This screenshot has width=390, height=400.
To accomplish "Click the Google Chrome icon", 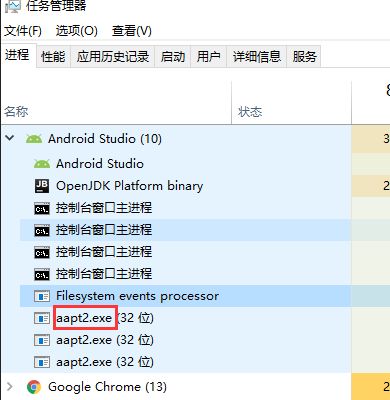I will 34,387.
